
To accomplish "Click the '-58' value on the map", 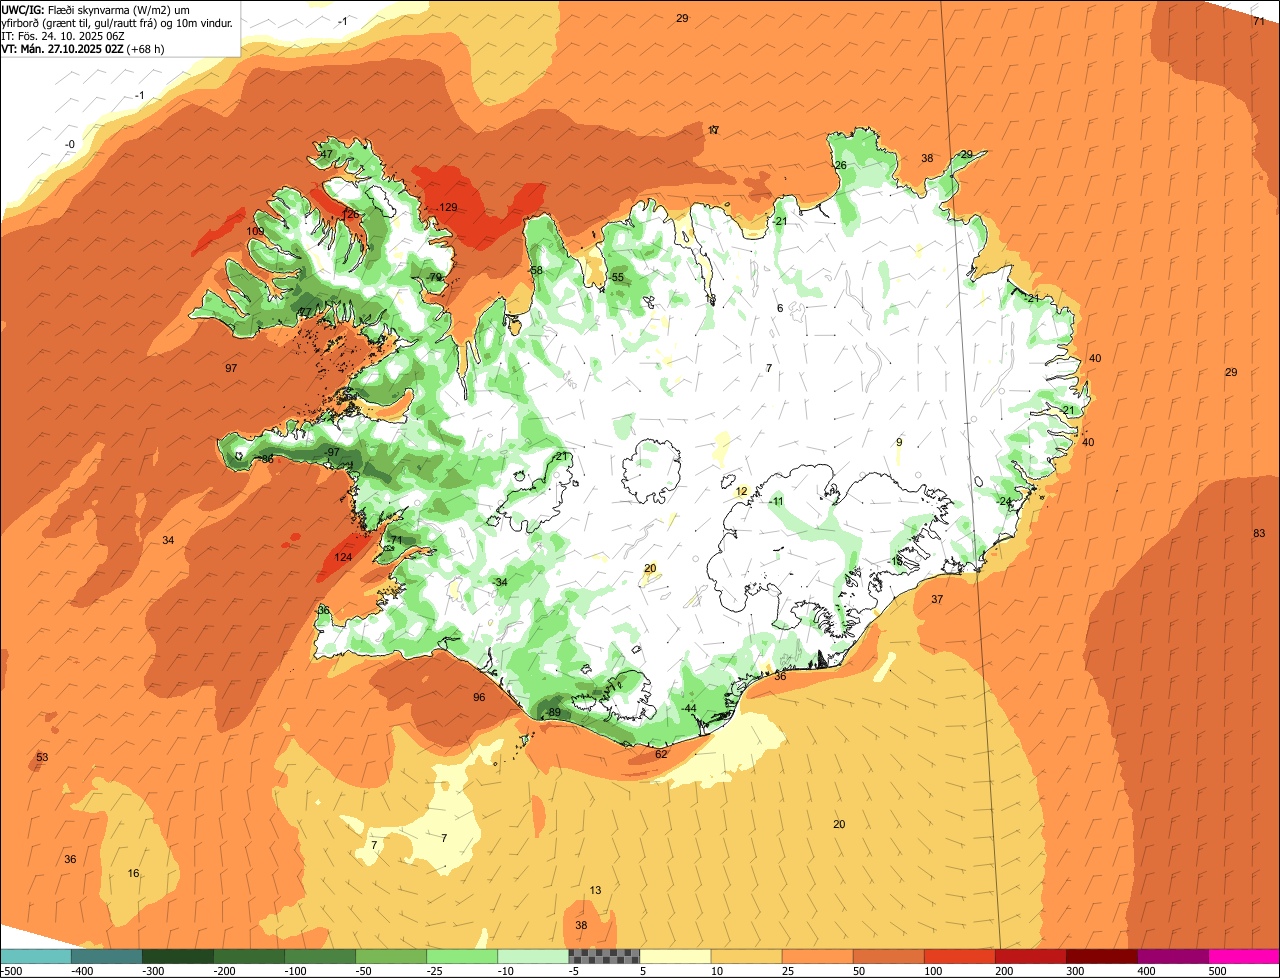I will 535,270.
